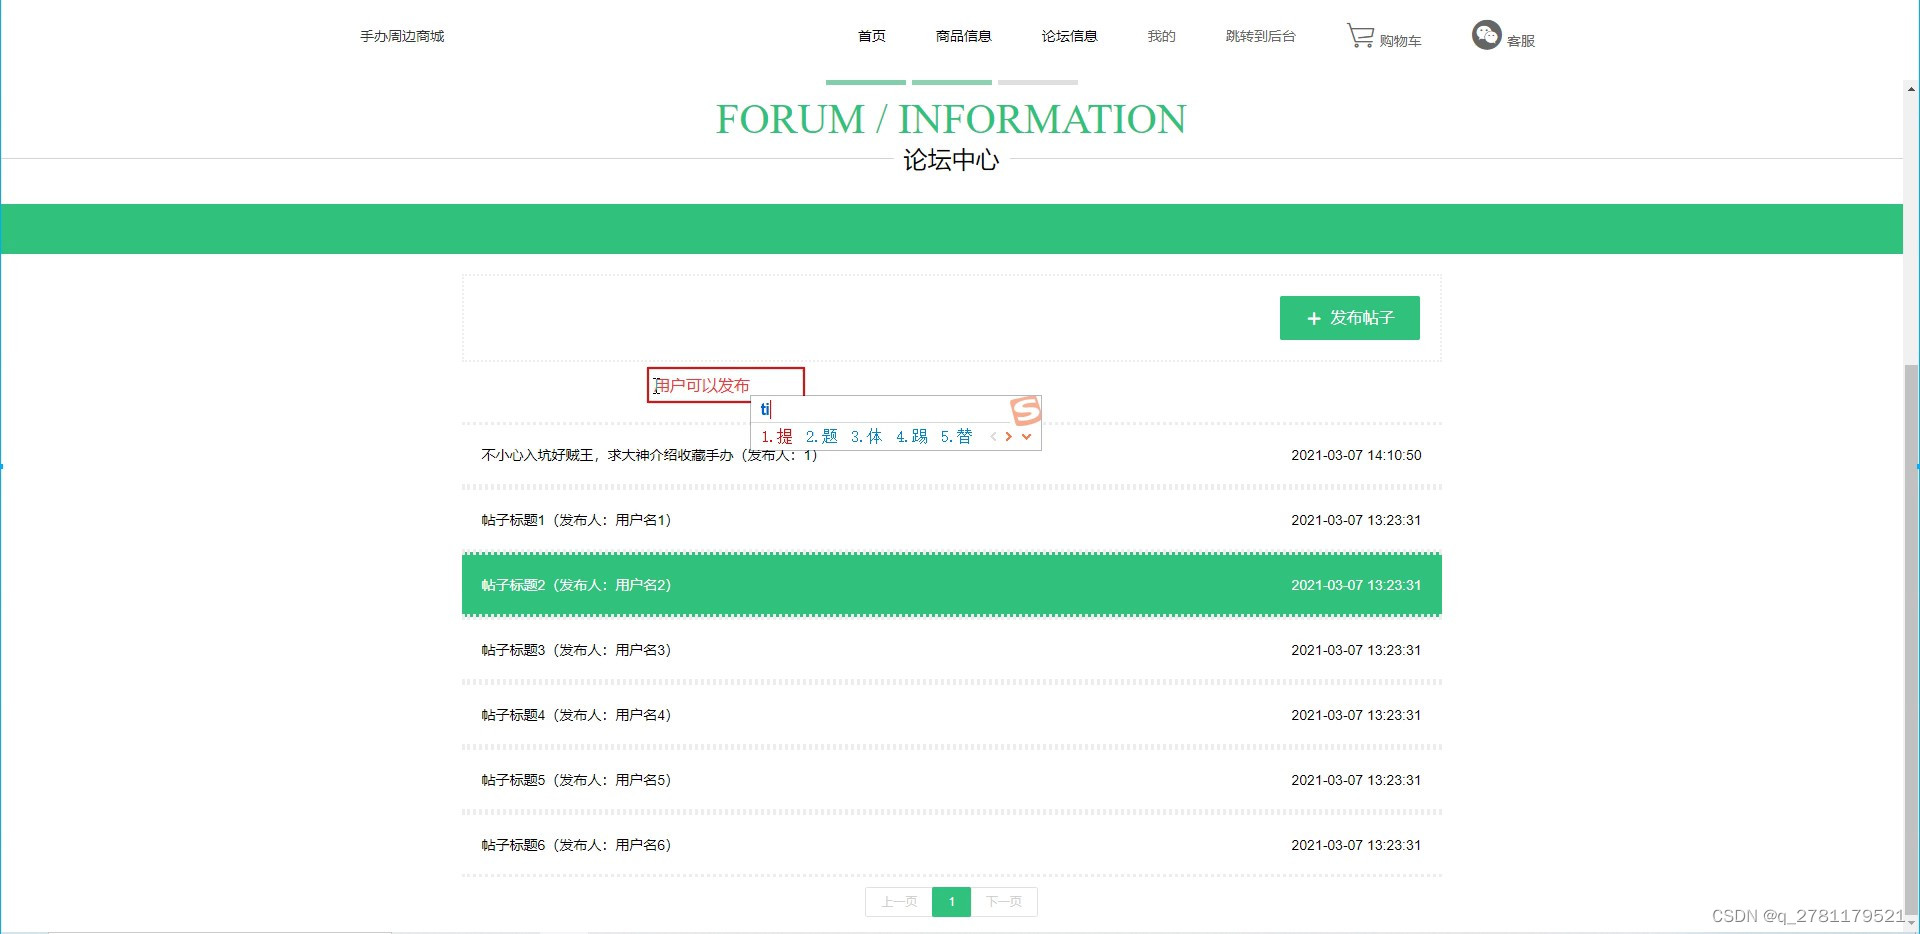
Task: Choose IME candidate 3 体
Action: point(866,436)
